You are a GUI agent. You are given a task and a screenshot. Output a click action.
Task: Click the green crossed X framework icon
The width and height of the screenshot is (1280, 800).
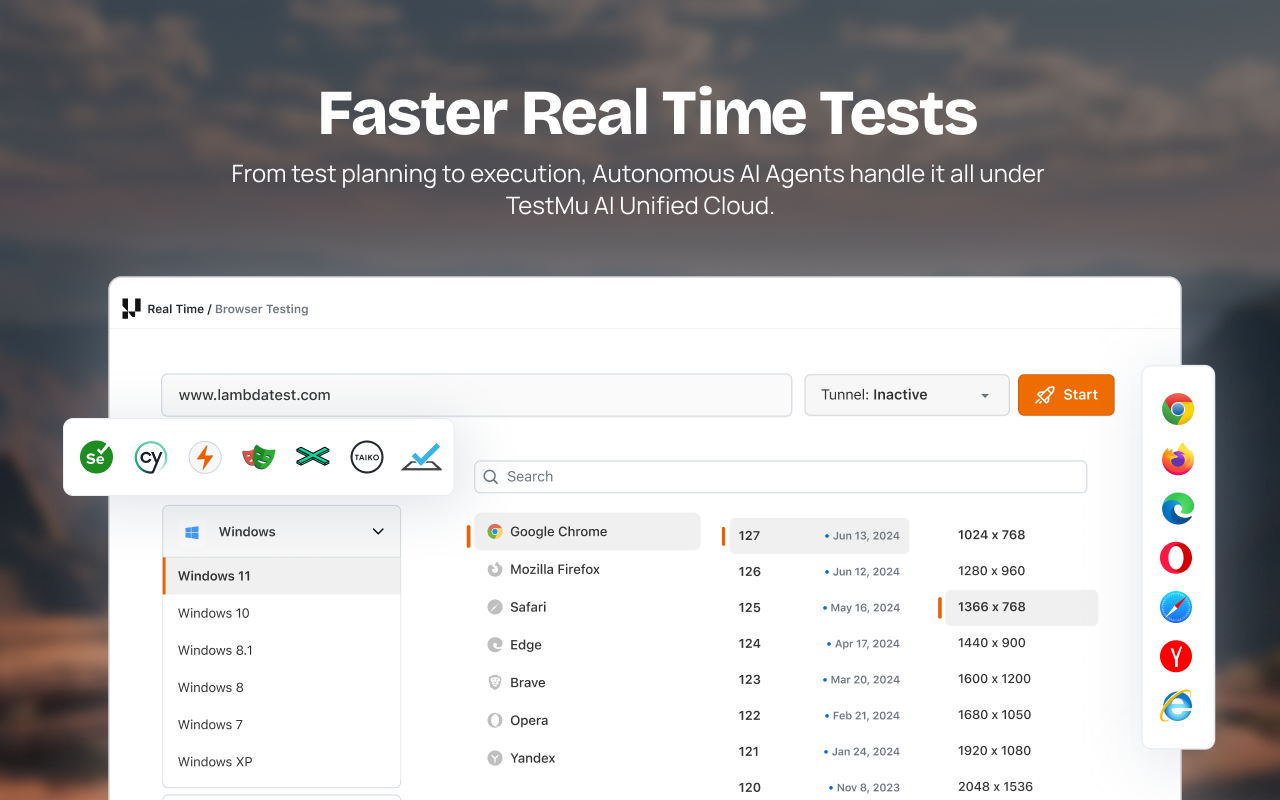click(x=313, y=457)
